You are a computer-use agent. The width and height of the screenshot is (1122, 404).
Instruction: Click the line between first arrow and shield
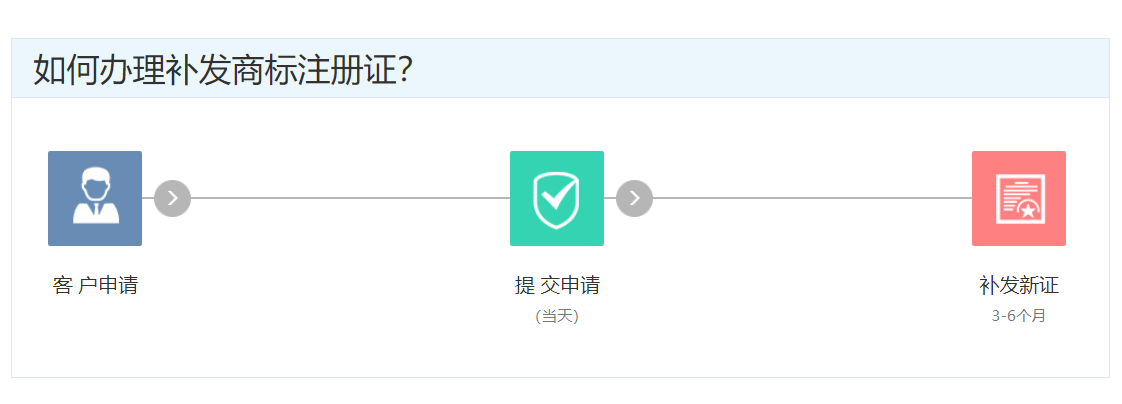tap(350, 198)
